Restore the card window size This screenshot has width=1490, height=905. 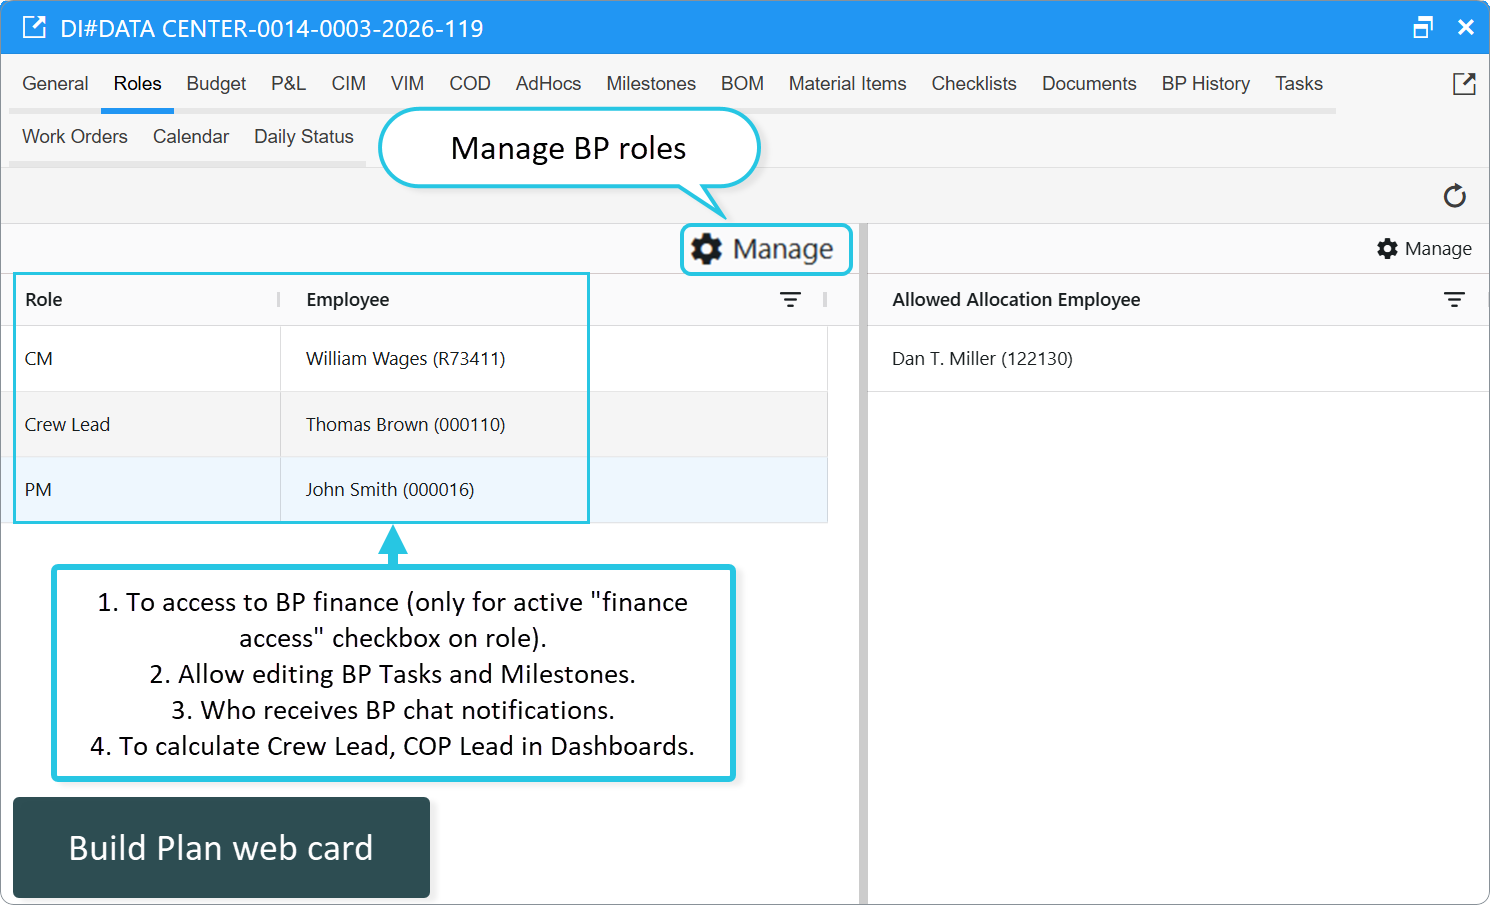pos(1423,27)
